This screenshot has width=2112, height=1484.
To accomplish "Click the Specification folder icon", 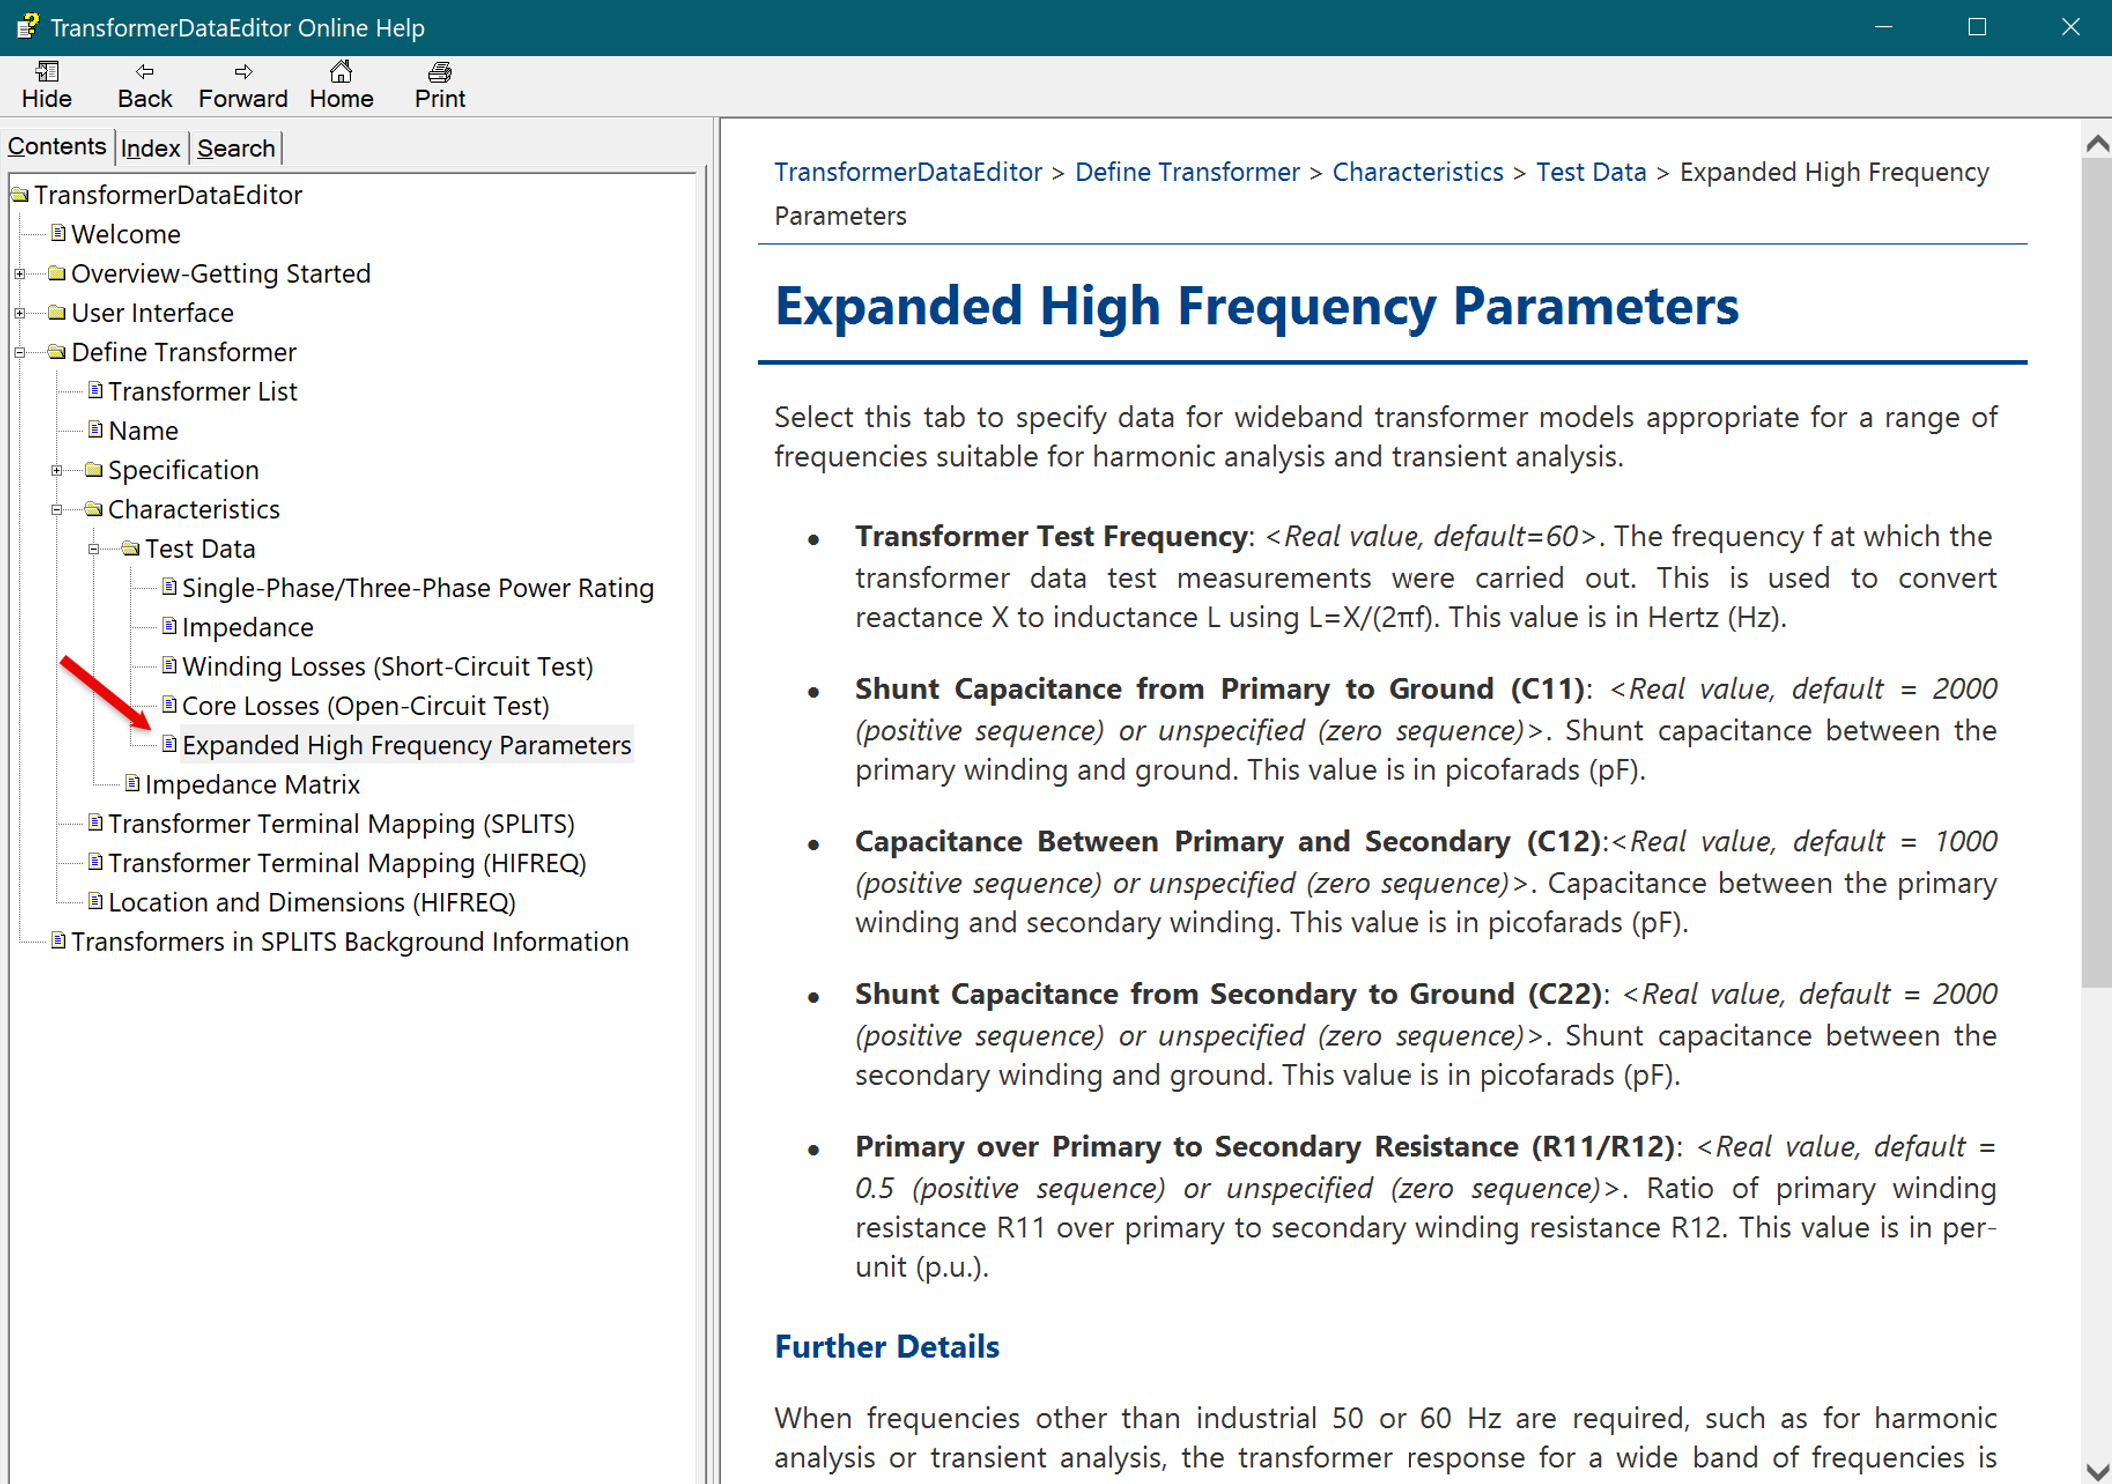I will pos(94,469).
